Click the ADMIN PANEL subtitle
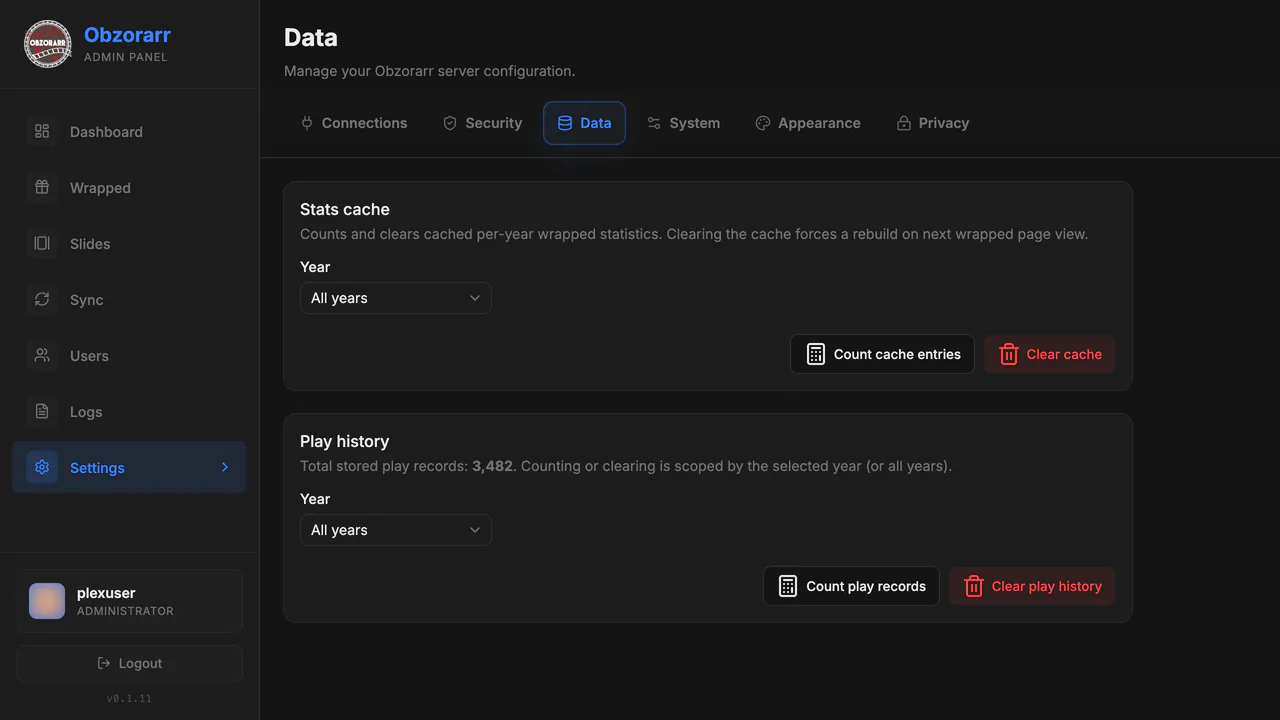The width and height of the screenshot is (1280, 720). tap(126, 57)
